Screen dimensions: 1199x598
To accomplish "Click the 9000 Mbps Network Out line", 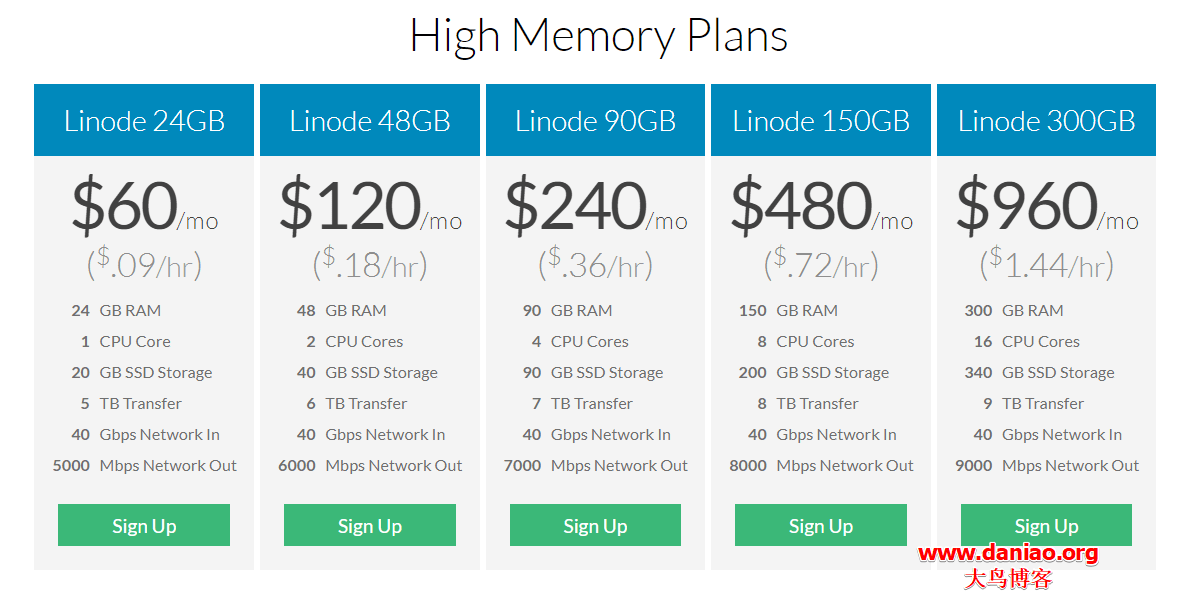I will click(1047, 466).
